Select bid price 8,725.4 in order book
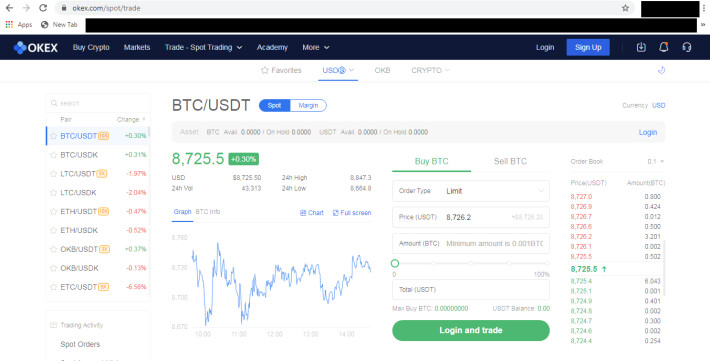The height and width of the screenshot is (361, 710). pyautogui.click(x=581, y=281)
